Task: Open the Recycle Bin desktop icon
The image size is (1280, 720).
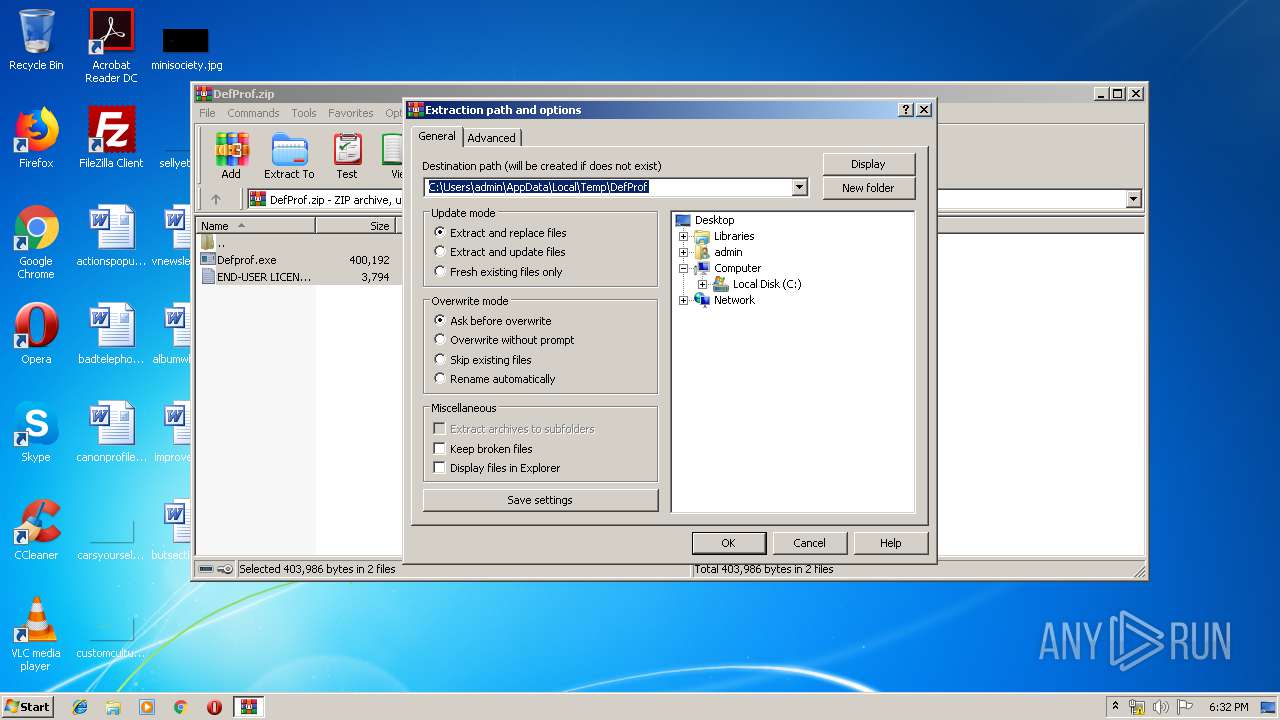Action: (36, 40)
